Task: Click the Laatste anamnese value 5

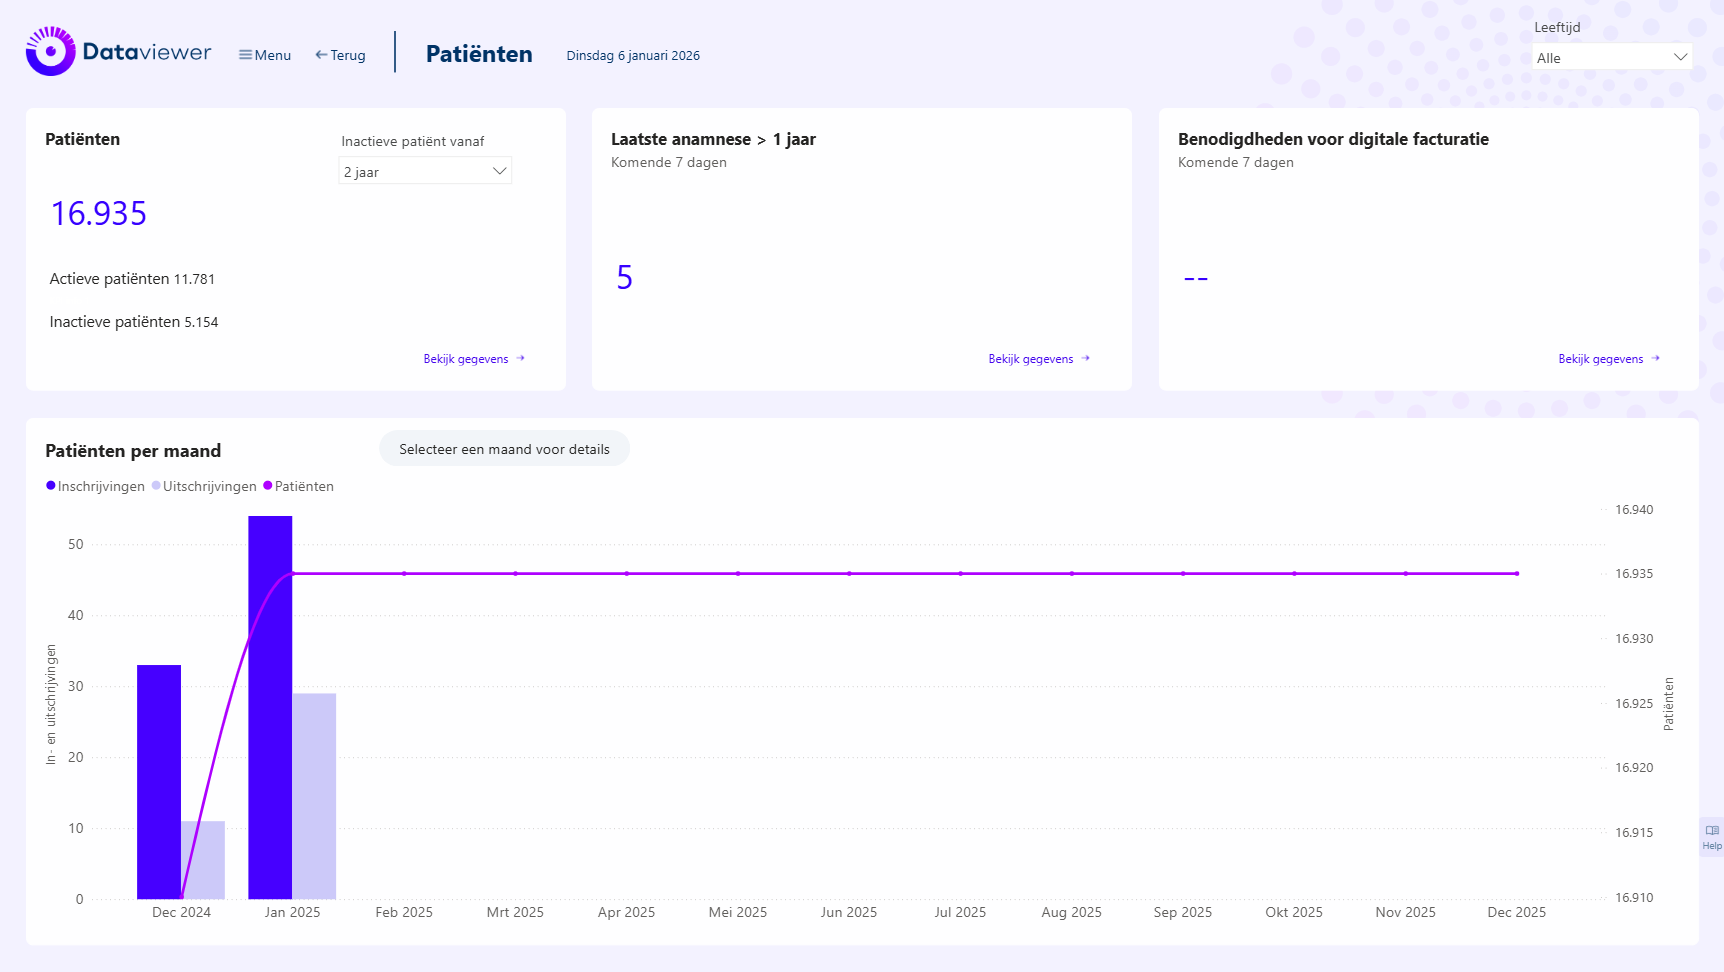Action: point(625,277)
